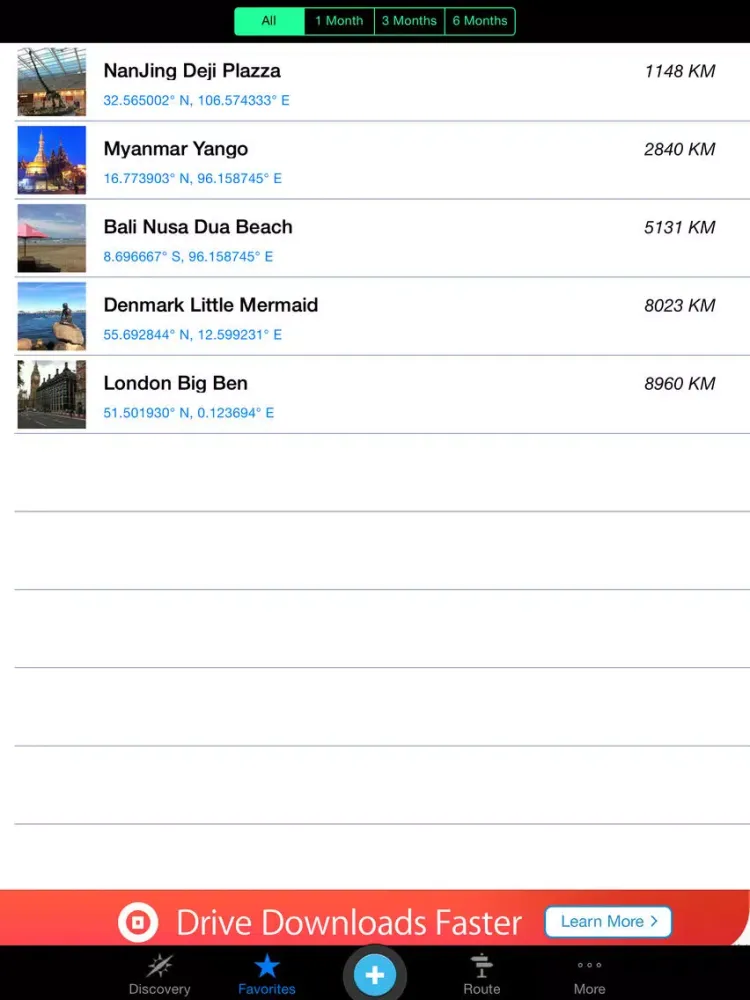Tap the red ad logo icon

coord(138,921)
